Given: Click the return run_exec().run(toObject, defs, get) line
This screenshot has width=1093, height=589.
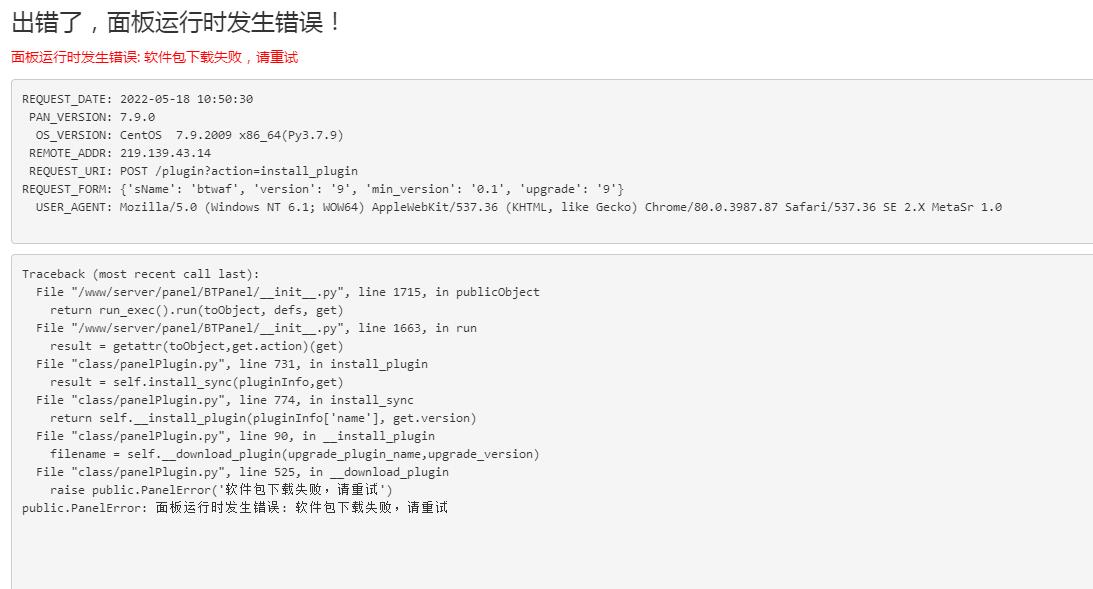Looking at the screenshot, I should pyautogui.click(x=197, y=310).
